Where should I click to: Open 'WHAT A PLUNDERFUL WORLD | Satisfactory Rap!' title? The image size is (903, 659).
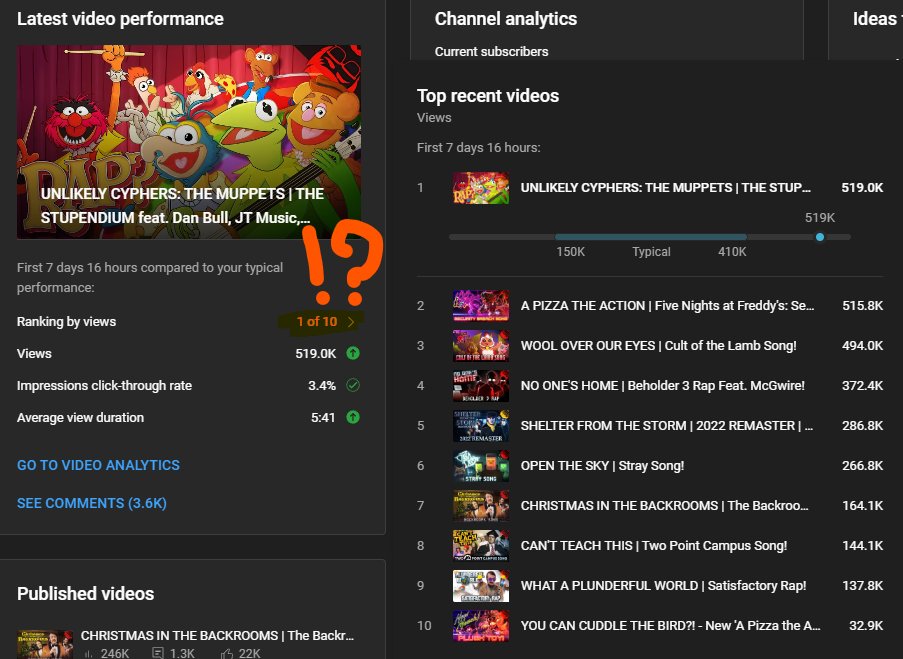coord(663,586)
